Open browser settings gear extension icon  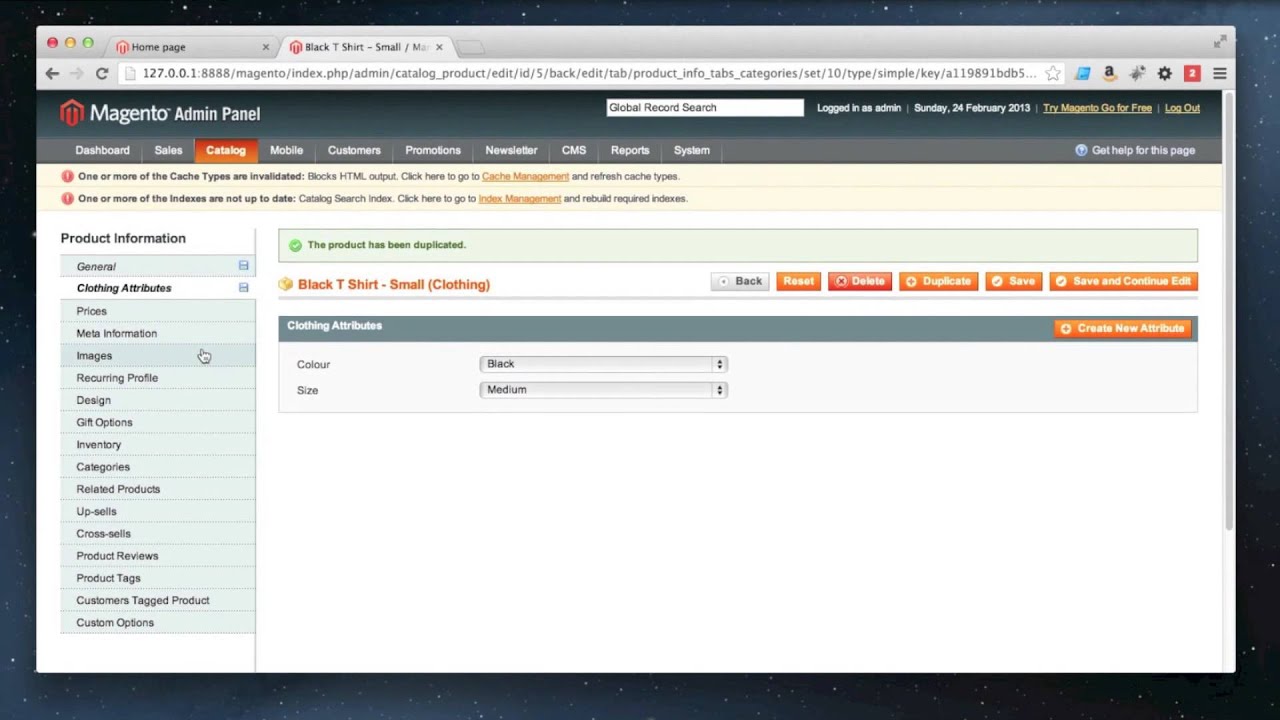[x=1165, y=73]
